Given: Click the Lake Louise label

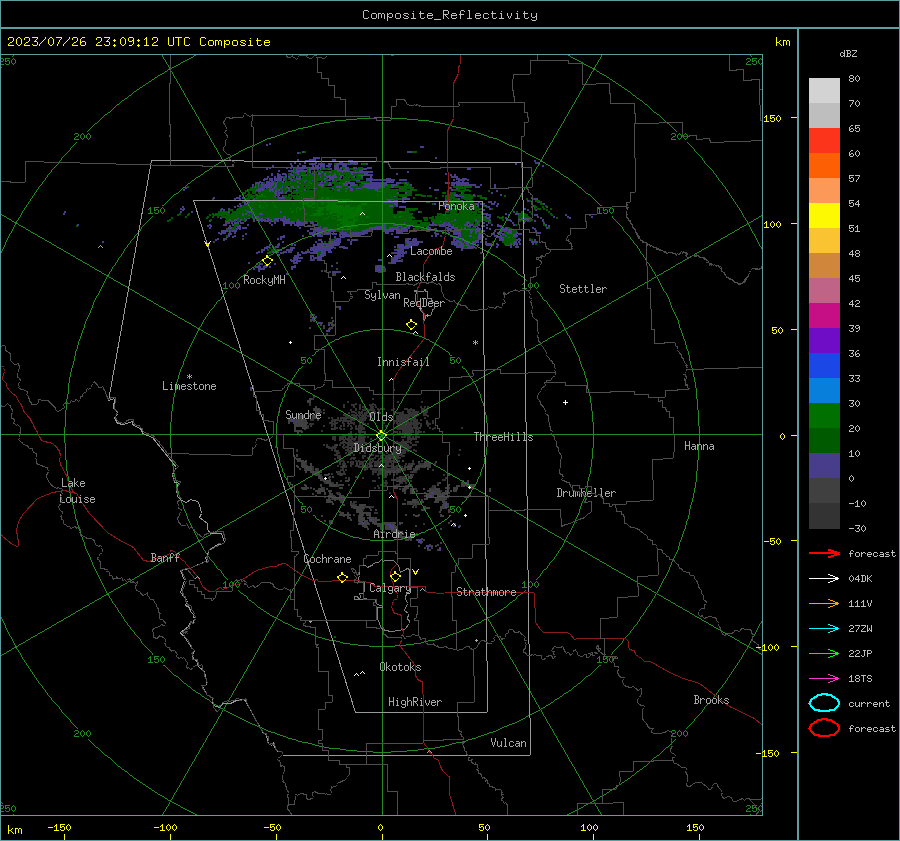Looking at the screenshot, I should tap(77, 491).
